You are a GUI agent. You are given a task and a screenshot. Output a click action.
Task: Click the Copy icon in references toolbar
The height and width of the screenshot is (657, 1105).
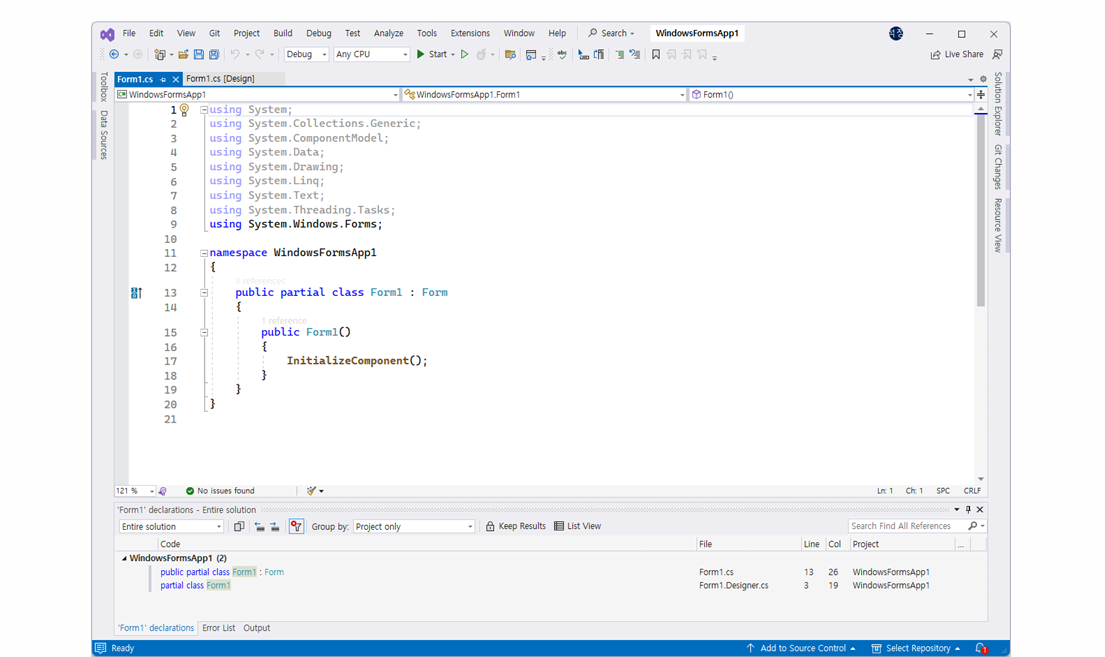point(239,527)
